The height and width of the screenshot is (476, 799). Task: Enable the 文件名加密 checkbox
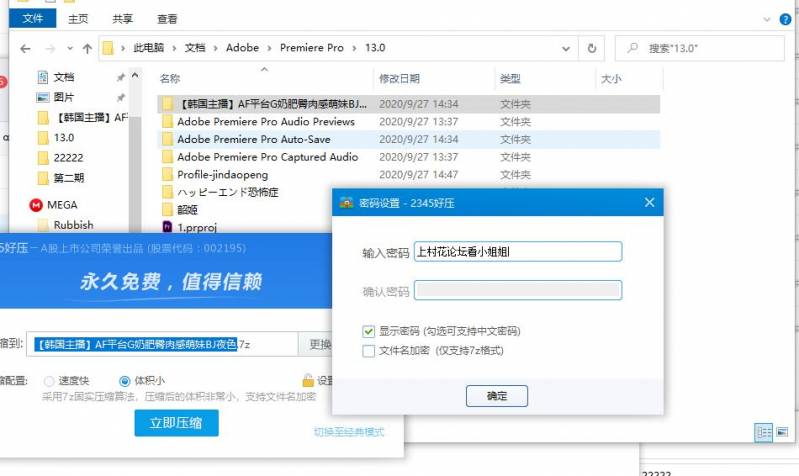368,351
